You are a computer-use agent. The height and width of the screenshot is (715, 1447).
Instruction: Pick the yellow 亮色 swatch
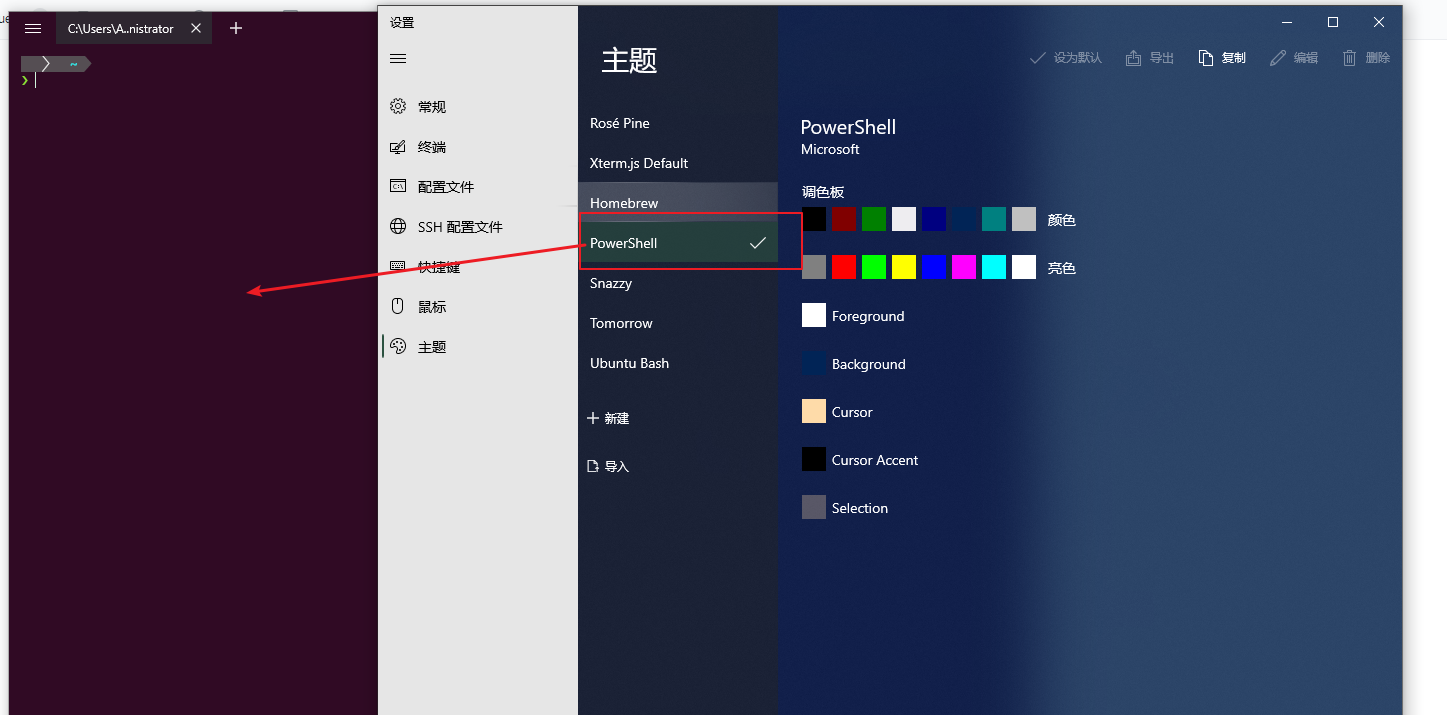click(904, 267)
